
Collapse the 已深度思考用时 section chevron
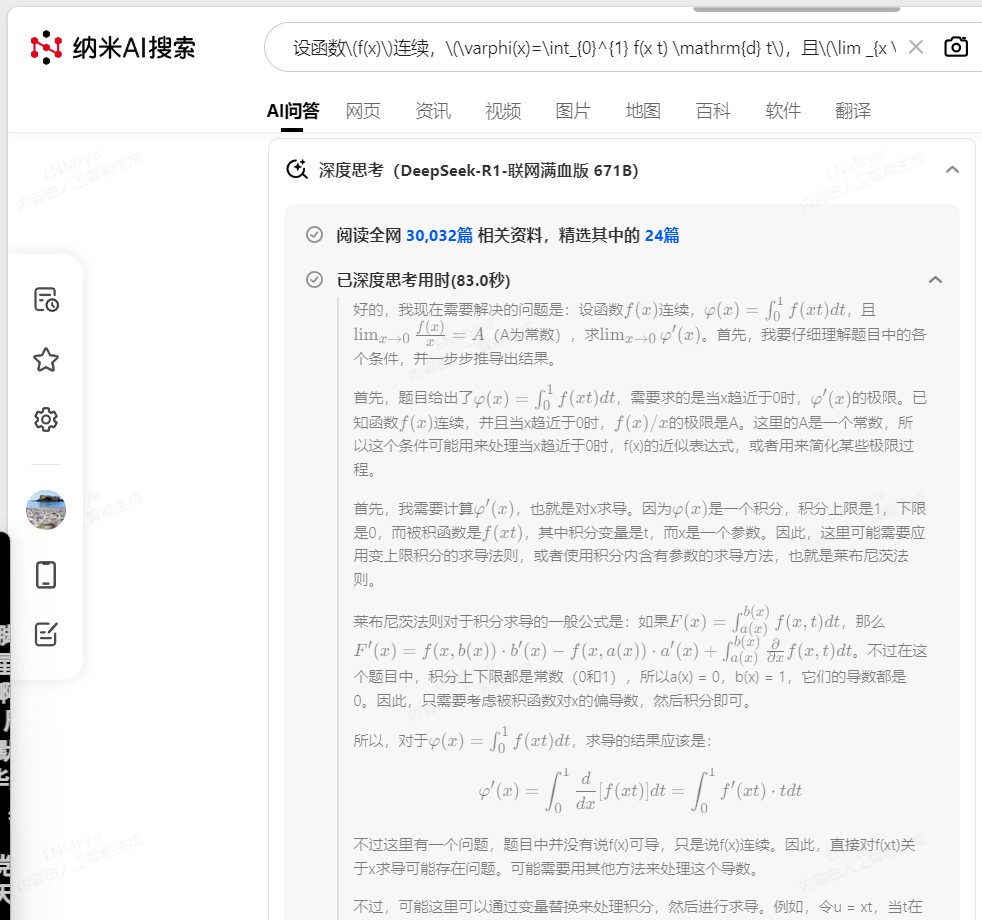point(935,280)
